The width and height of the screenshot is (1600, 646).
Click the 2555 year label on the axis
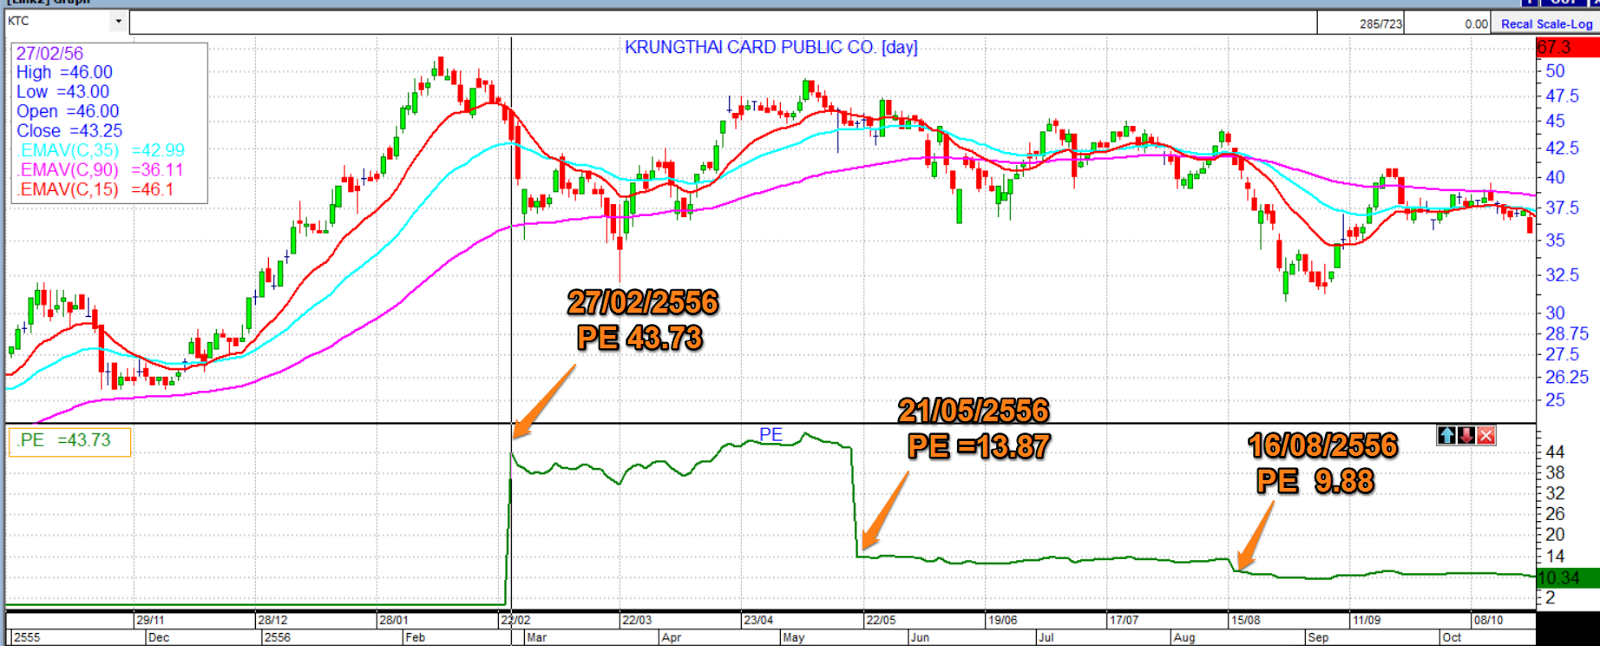27,638
